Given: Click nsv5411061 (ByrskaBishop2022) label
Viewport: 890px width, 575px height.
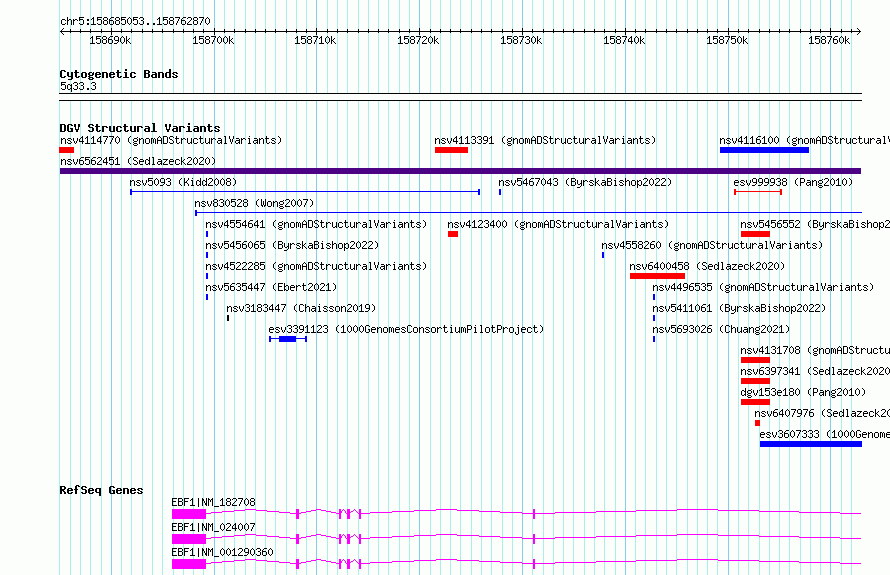Looking at the screenshot, I should (x=739, y=308).
